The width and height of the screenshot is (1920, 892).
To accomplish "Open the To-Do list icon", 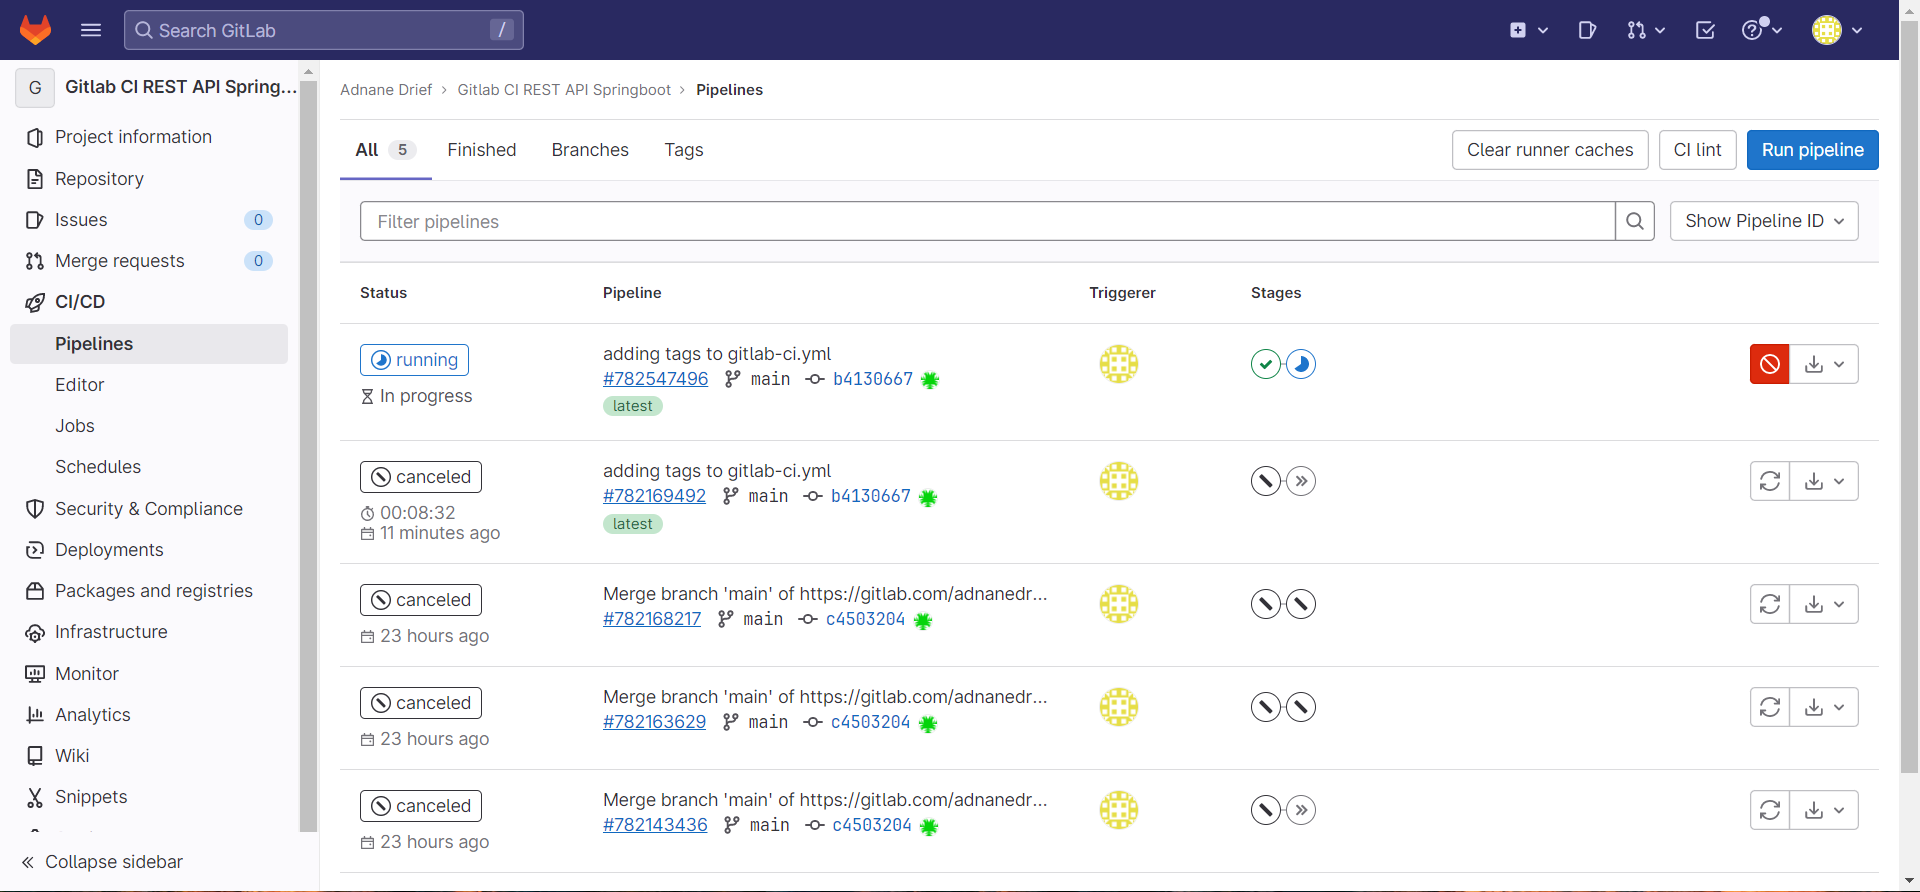I will pos(1705,30).
